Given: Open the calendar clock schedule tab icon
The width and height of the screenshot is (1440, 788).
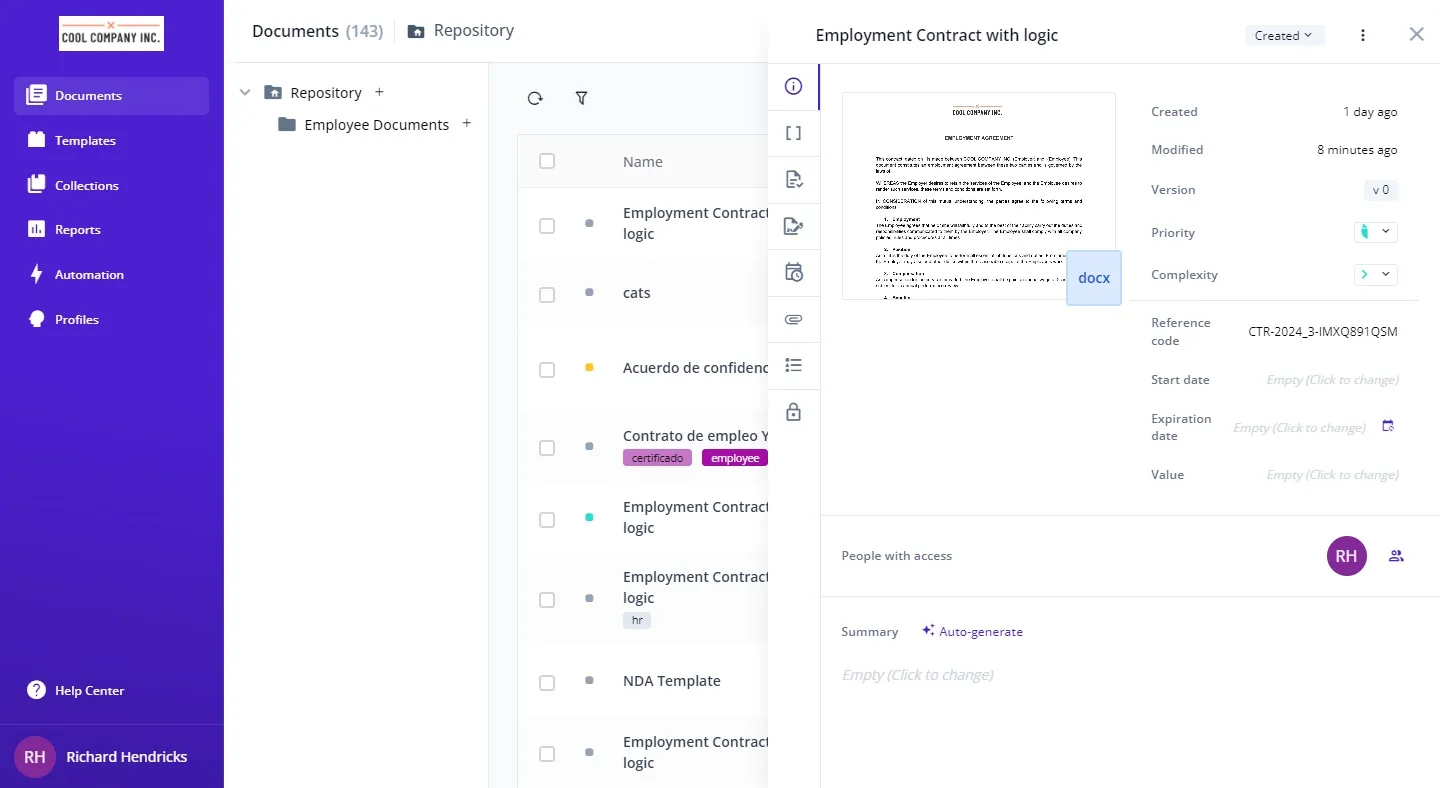Looking at the screenshot, I should [794, 272].
